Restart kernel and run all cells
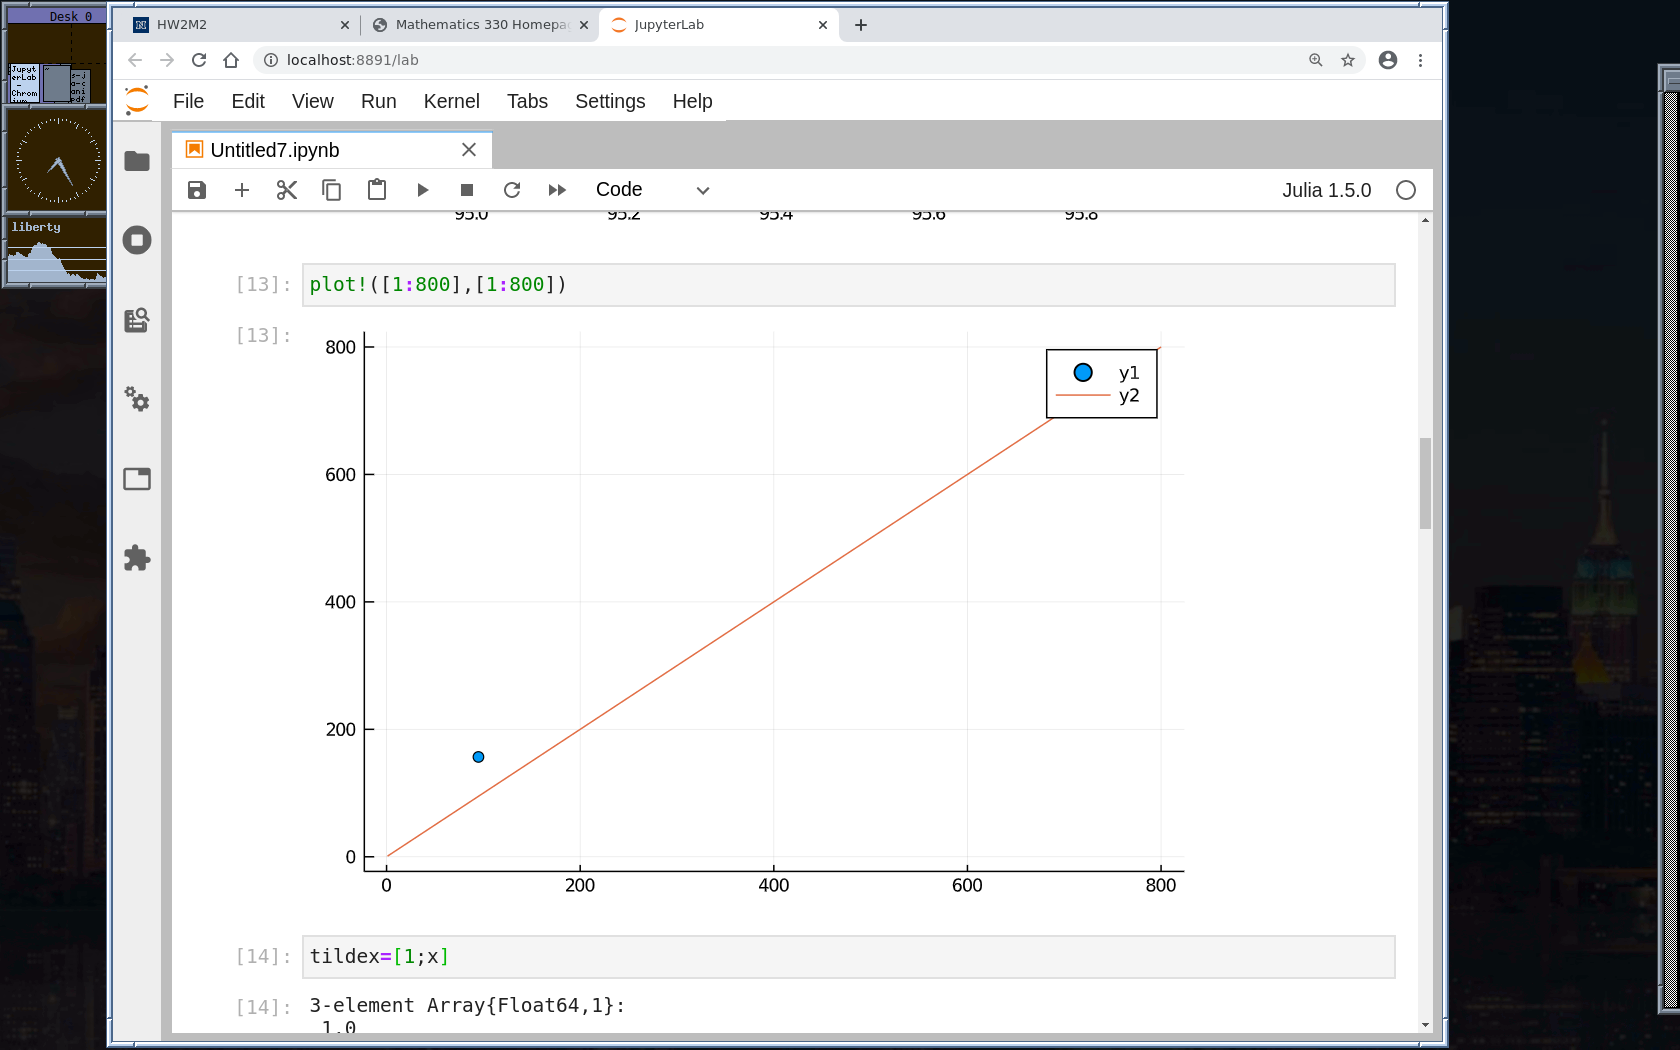 point(557,190)
